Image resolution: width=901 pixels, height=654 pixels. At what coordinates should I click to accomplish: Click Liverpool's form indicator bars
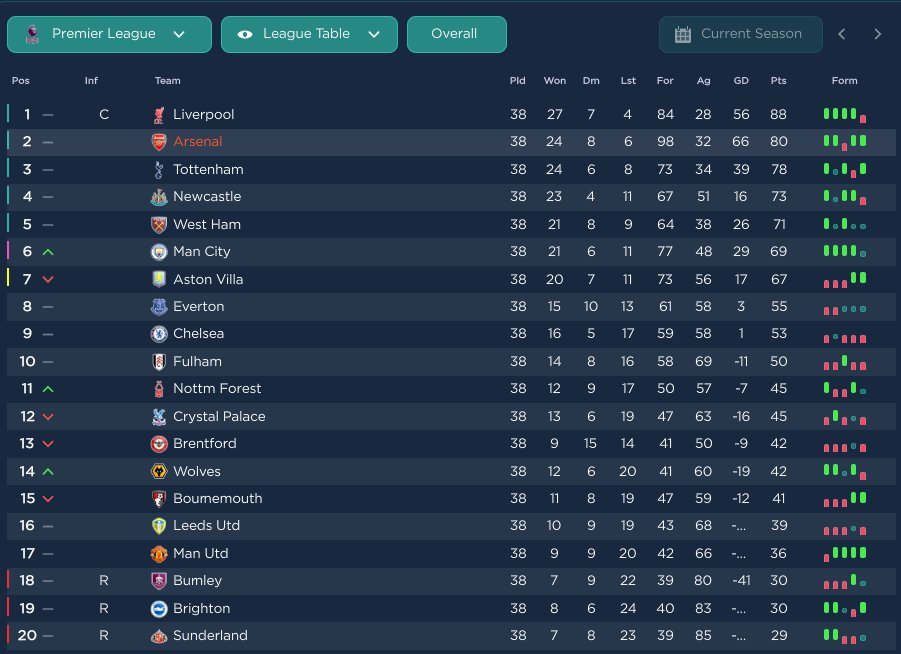point(845,115)
